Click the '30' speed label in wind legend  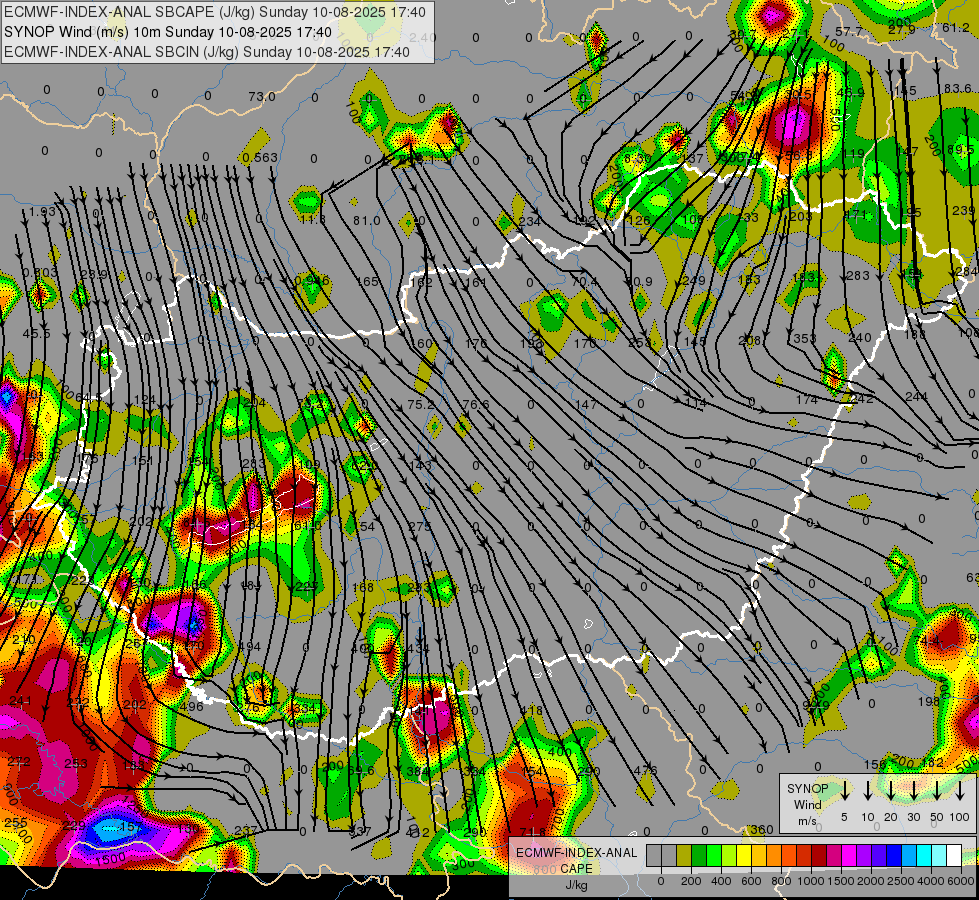click(x=913, y=817)
